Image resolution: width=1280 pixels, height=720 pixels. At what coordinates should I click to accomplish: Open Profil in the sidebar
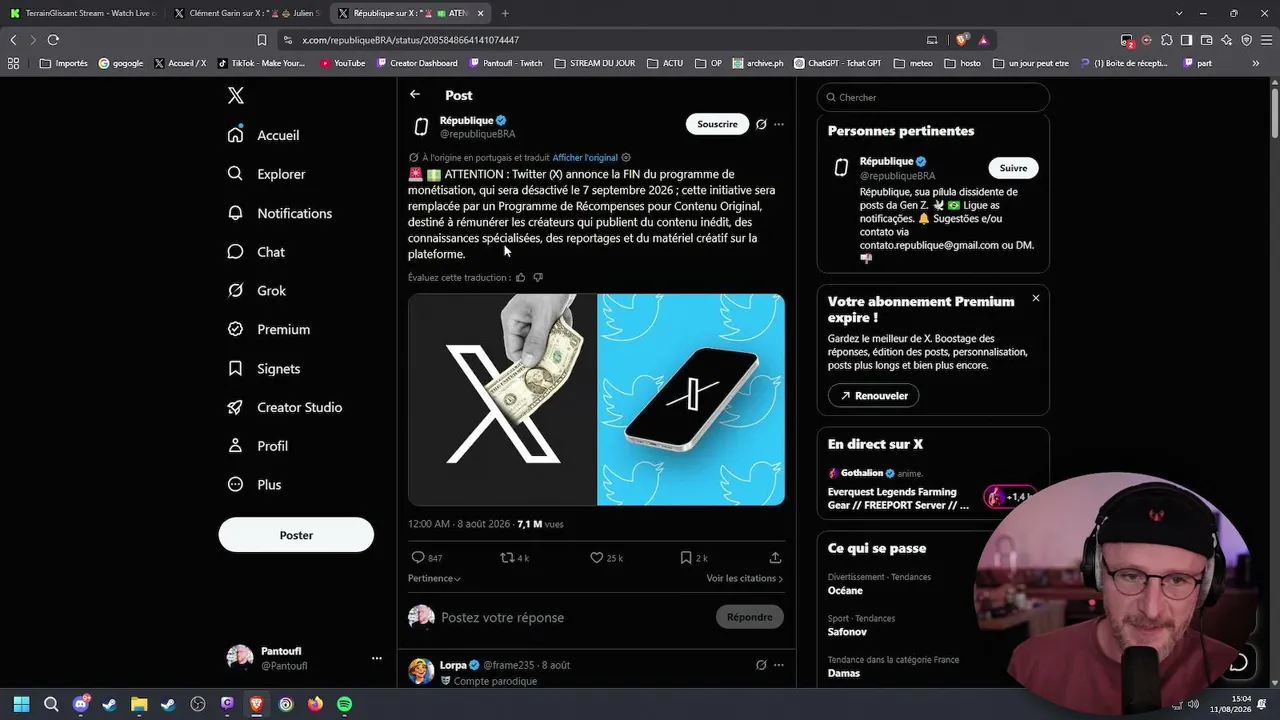258,446
